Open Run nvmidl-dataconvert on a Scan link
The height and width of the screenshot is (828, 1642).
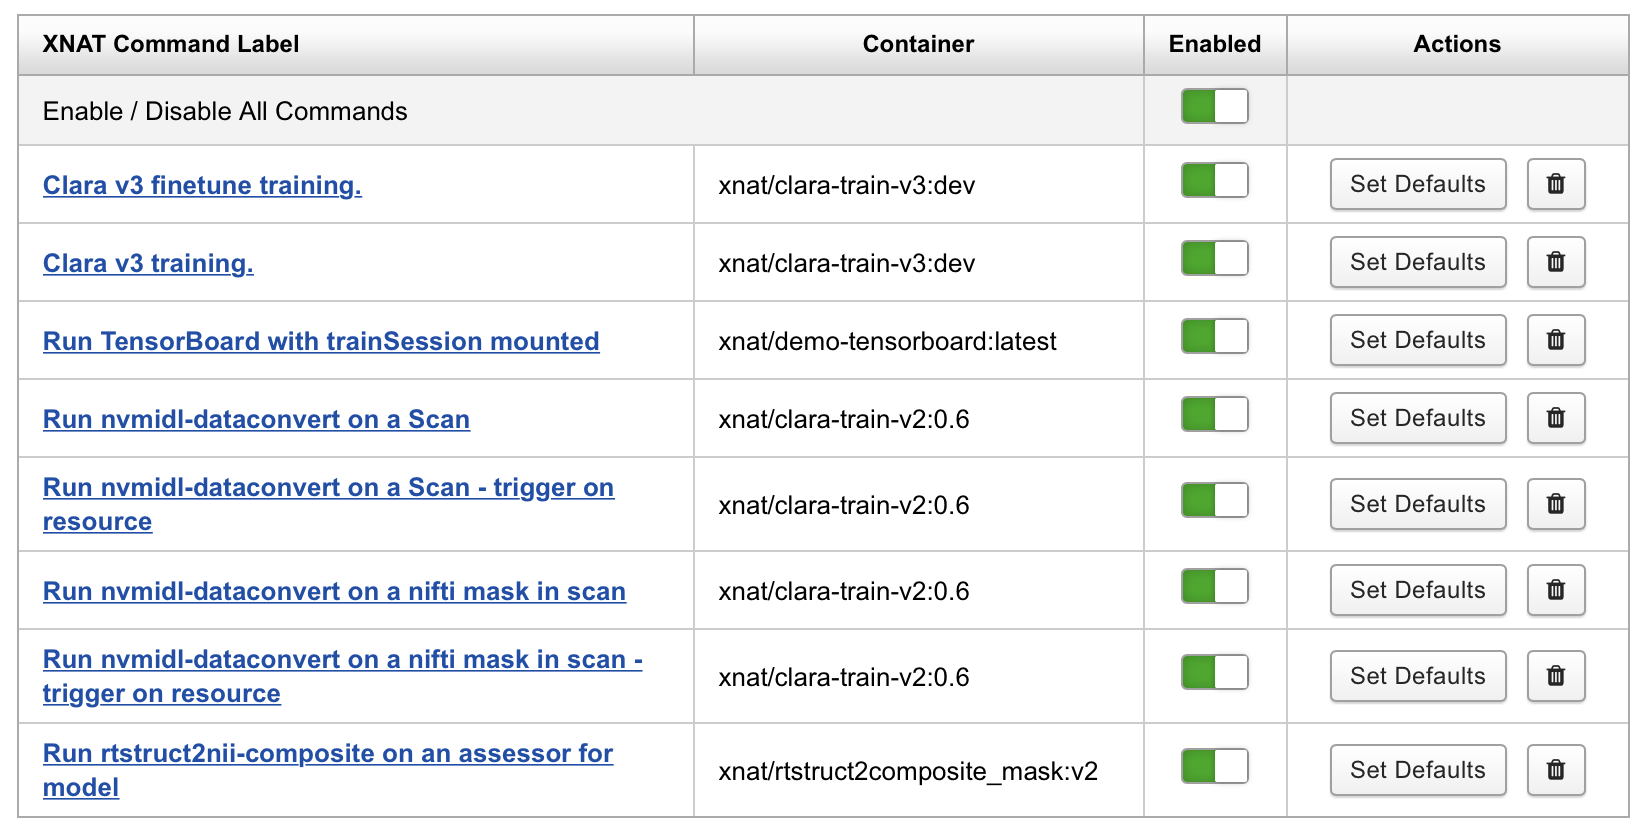click(x=256, y=419)
